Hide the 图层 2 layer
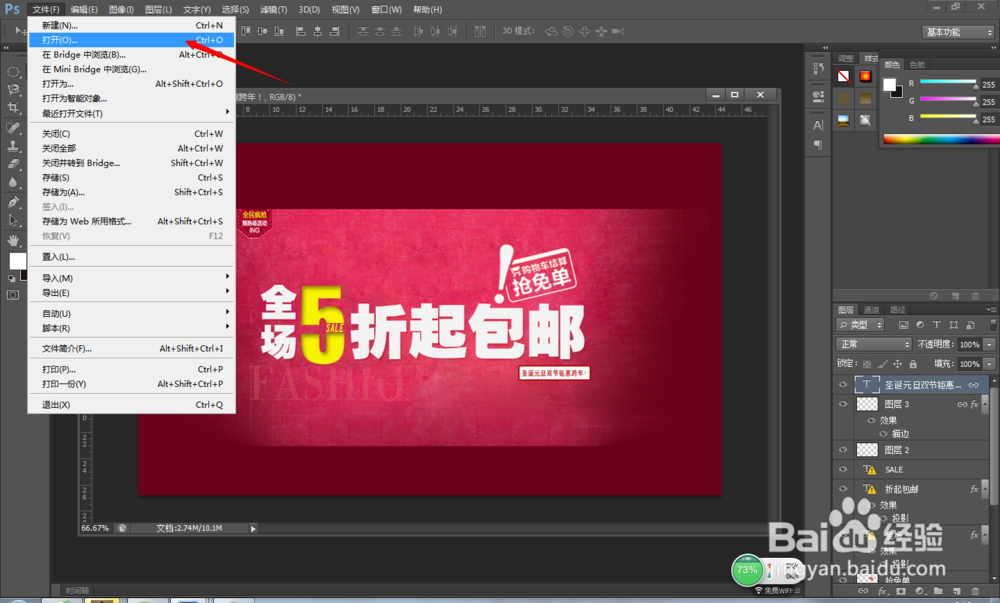Viewport: 1000px width, 603px height. (x=843, y=450)
